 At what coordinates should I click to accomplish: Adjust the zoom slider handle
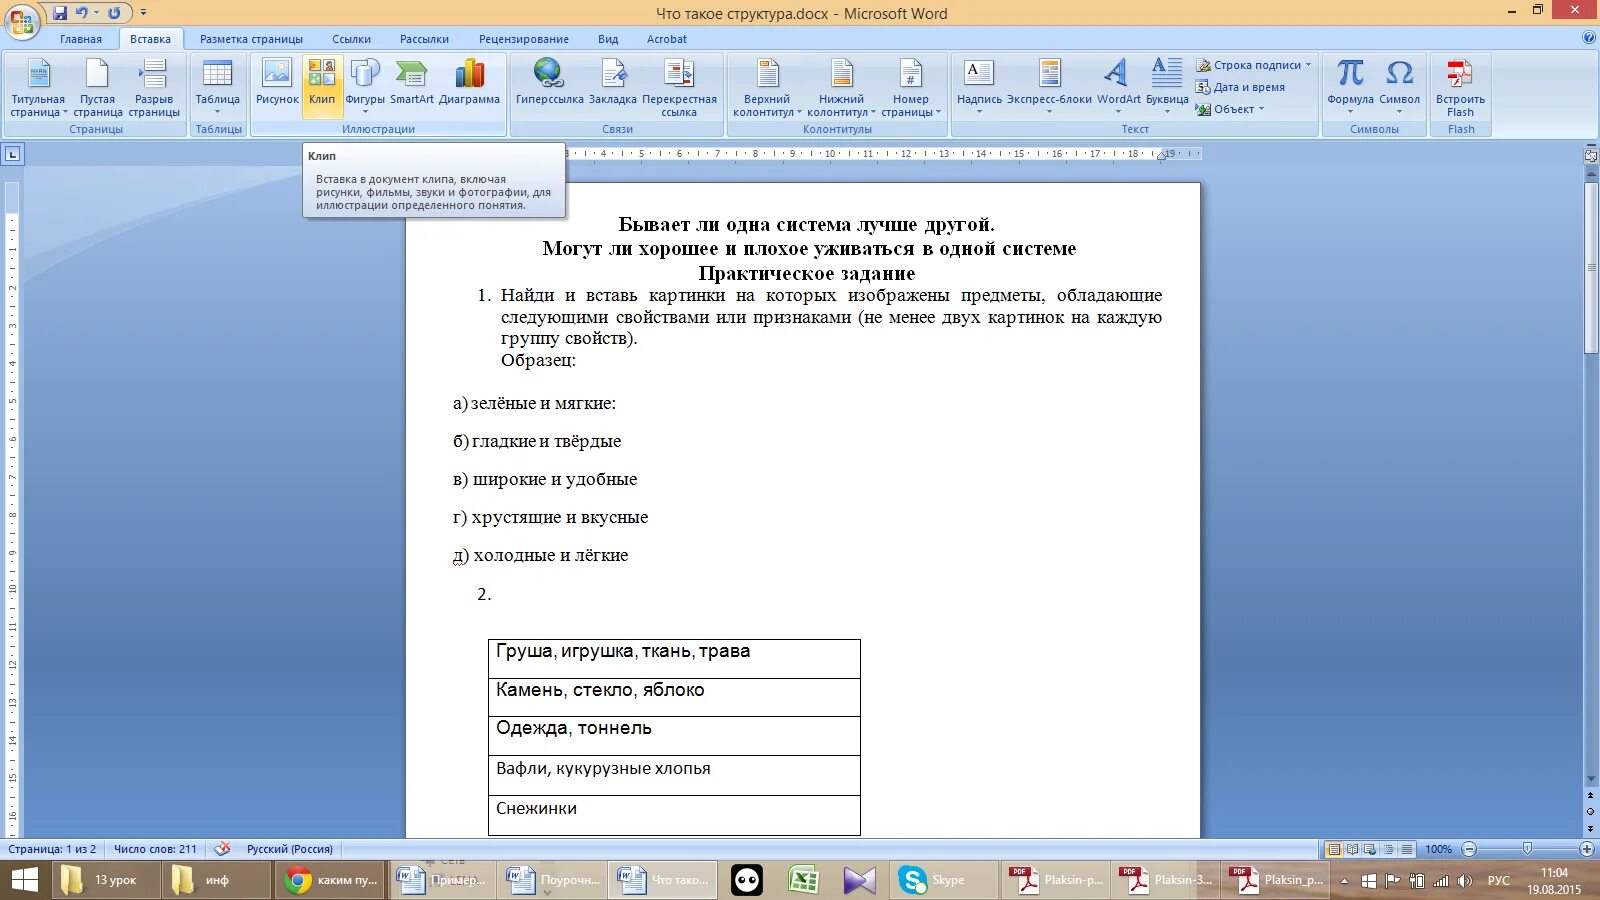point(1527,849)
